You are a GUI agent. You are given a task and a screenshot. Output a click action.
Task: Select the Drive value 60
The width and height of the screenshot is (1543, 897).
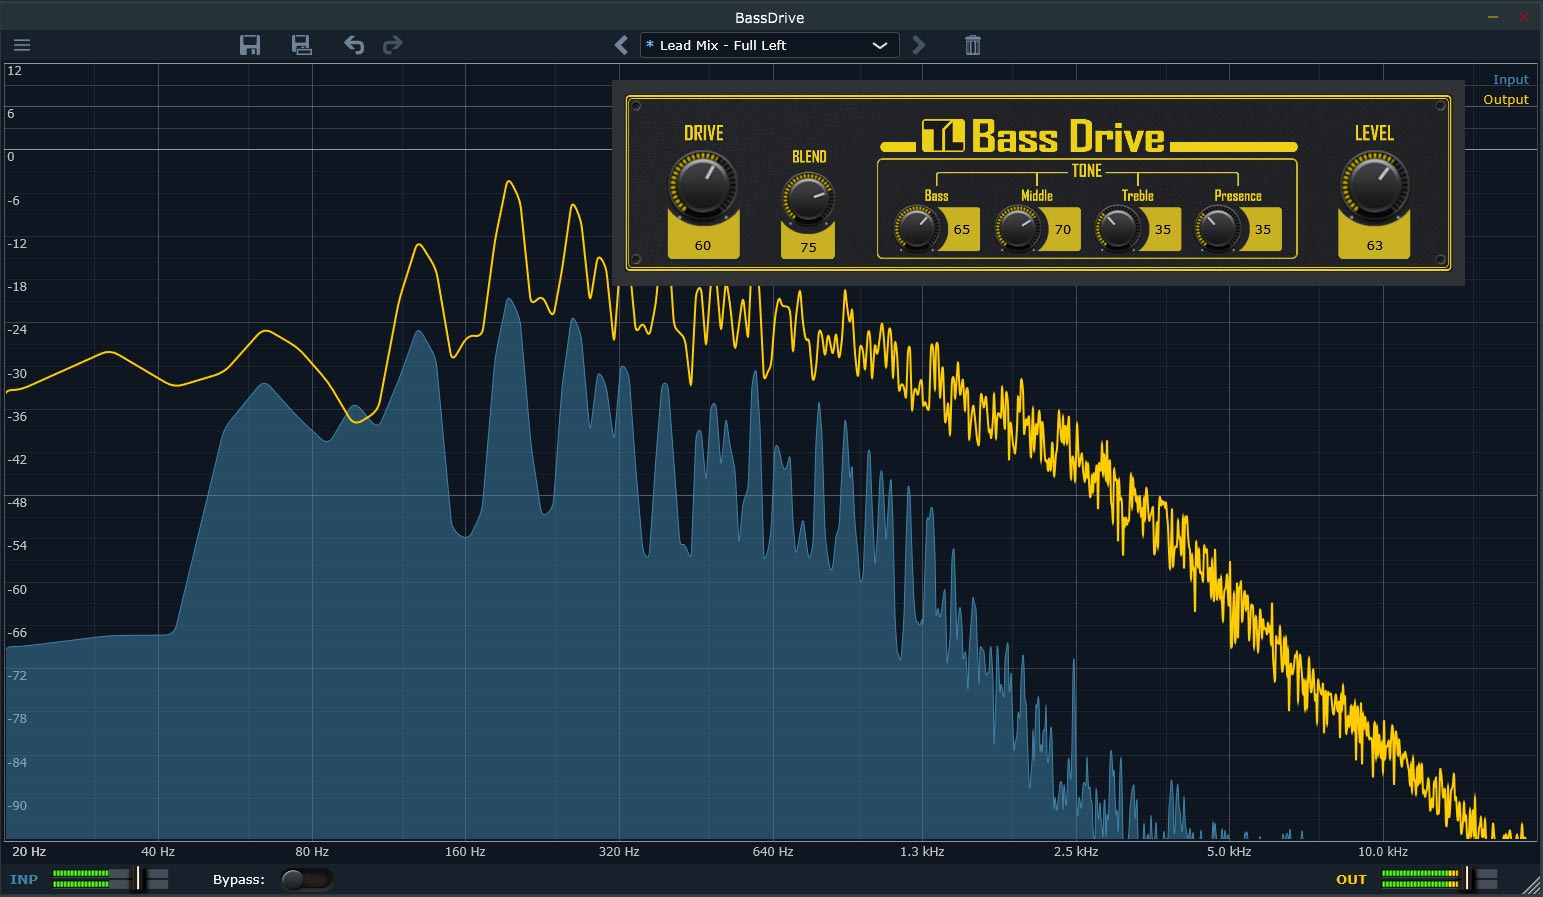pyautogui.click(x=703, y=245)
